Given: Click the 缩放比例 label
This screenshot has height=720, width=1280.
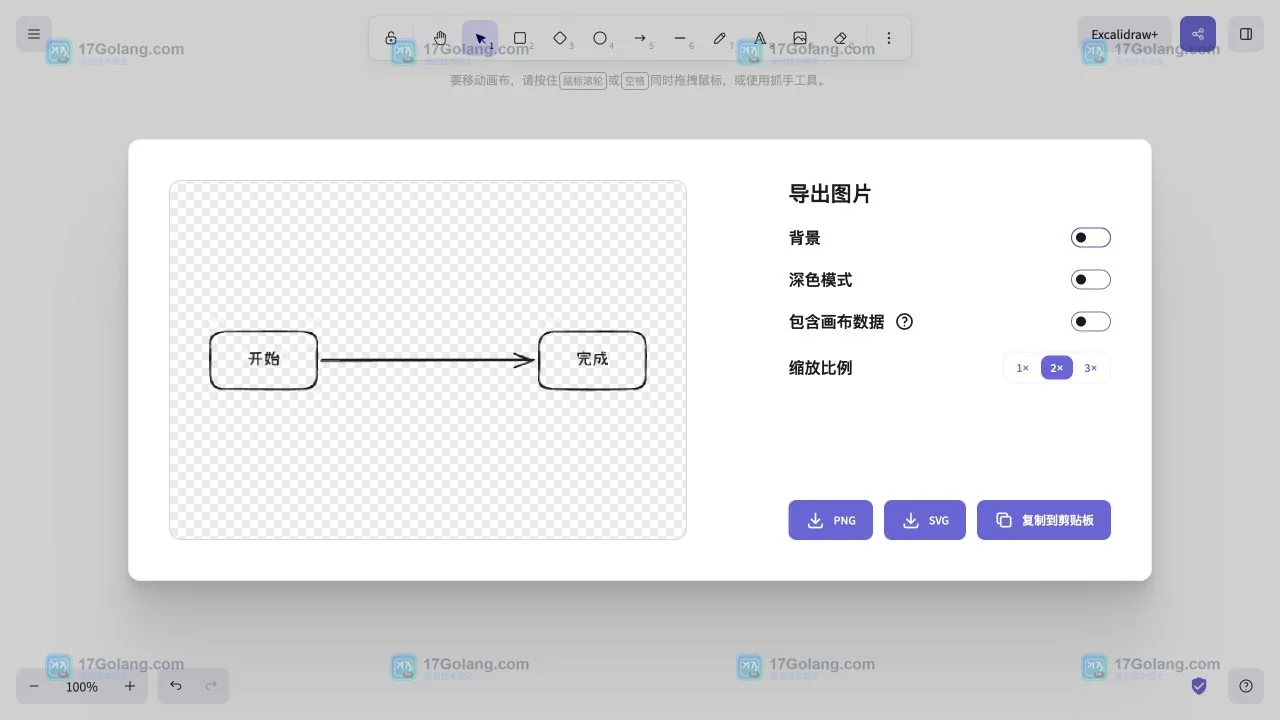Looking at the screenshot, I should point(821,368).
